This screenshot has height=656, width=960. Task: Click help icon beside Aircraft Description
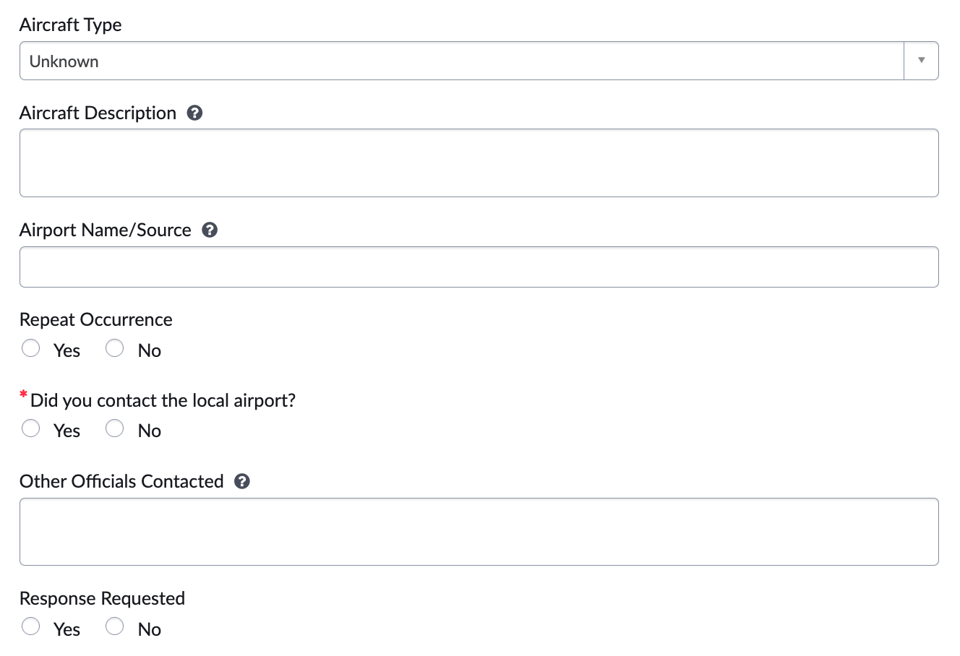pyautogui.click(x=195, y=113)
